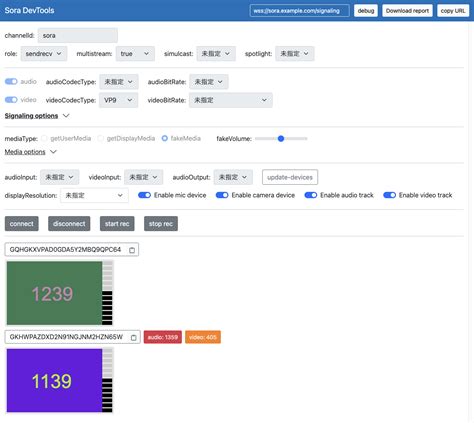Viewport: 474px width, 423px height.
Task: Open the displayResolution dropdown
Action: pyautogui.click(x=94, y=195)
